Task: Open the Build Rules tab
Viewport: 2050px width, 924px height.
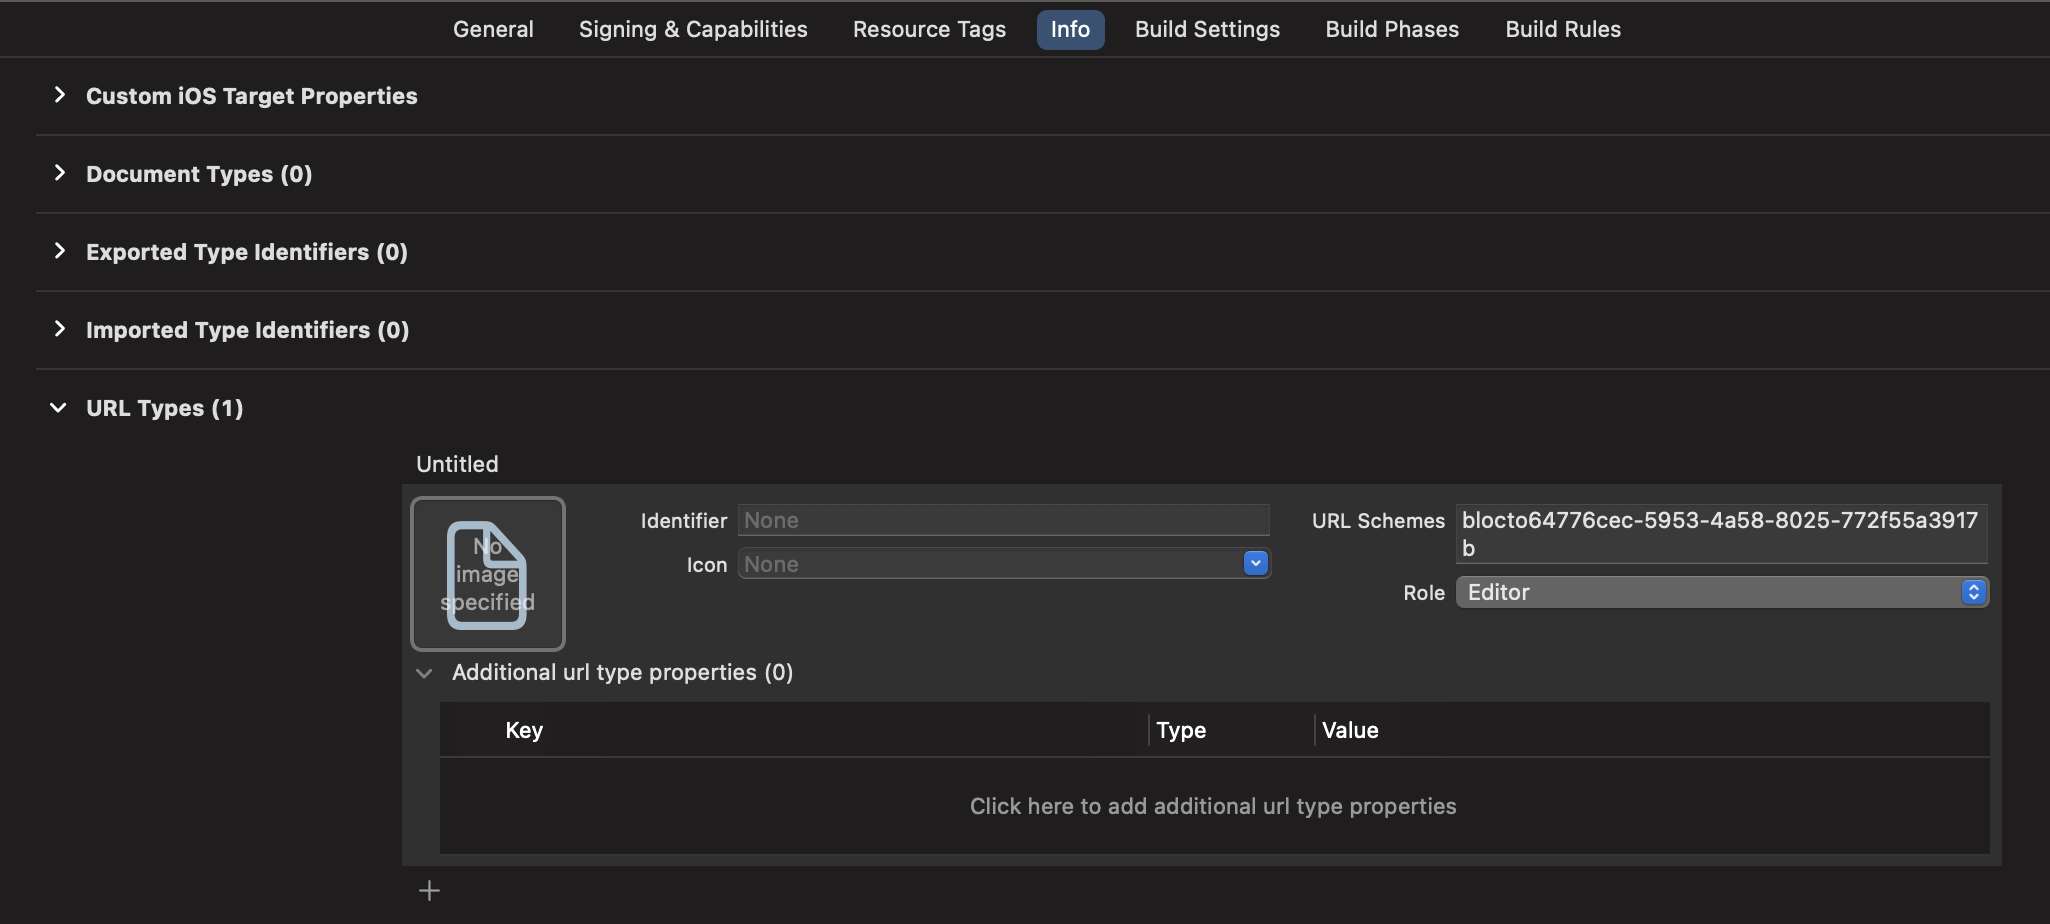Action: tap(1563, 29)
